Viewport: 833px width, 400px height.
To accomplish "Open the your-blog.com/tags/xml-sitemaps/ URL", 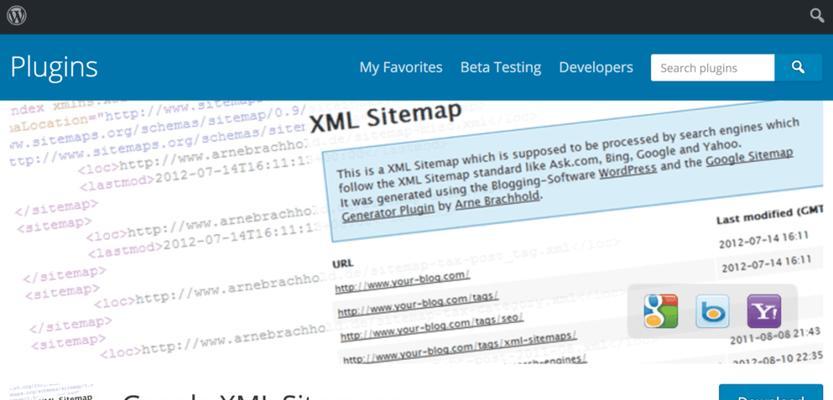I will click(x=459, y=347).
